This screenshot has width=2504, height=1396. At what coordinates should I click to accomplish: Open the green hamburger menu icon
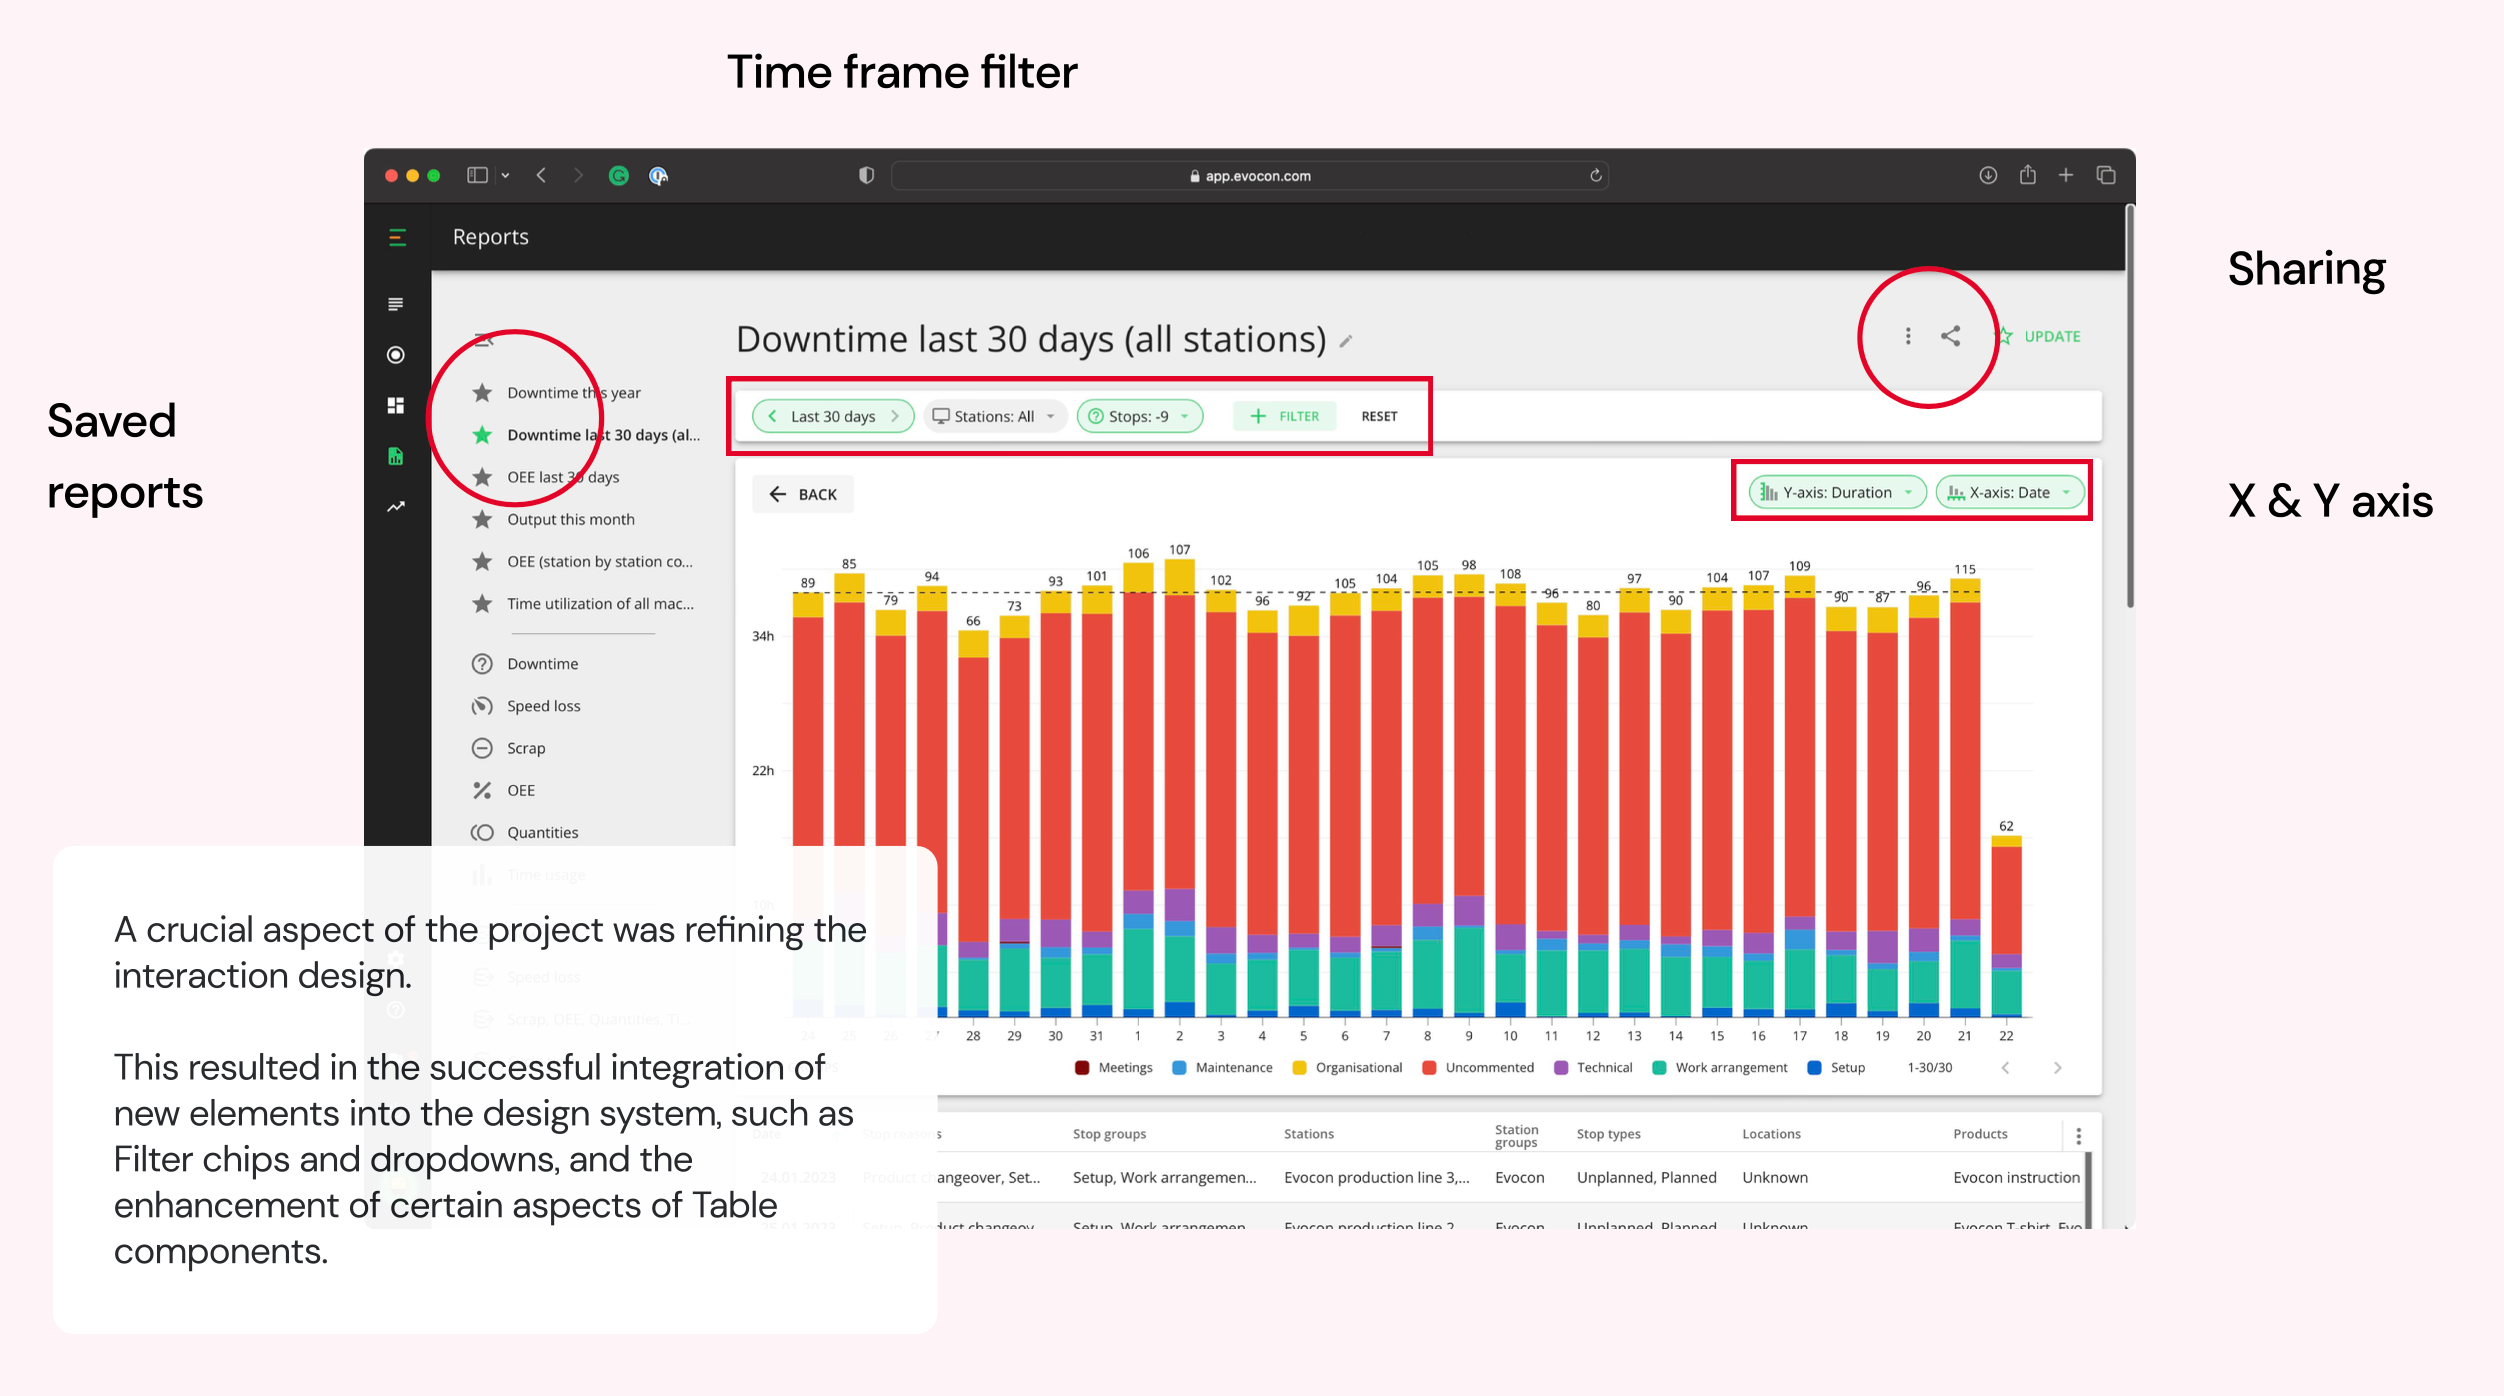tap(397, 237)
